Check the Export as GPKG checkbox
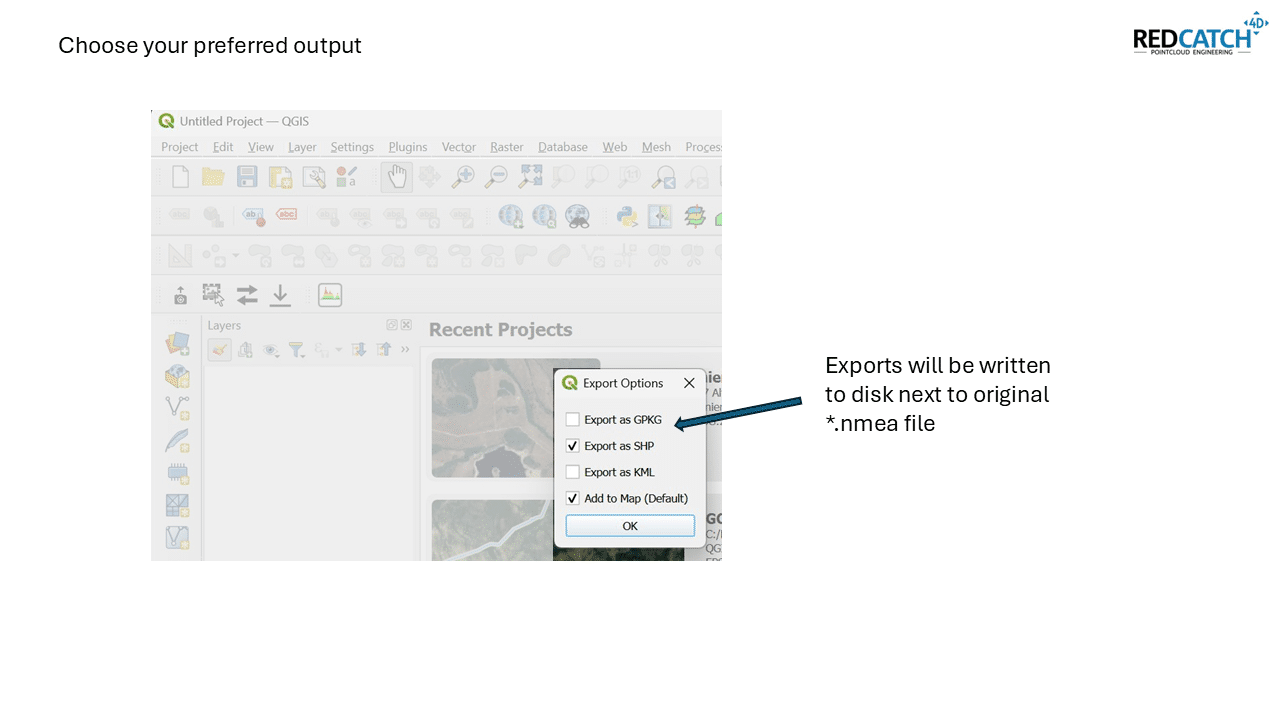The height and width of the screenshot is (720, 1280). coord(573,420)
